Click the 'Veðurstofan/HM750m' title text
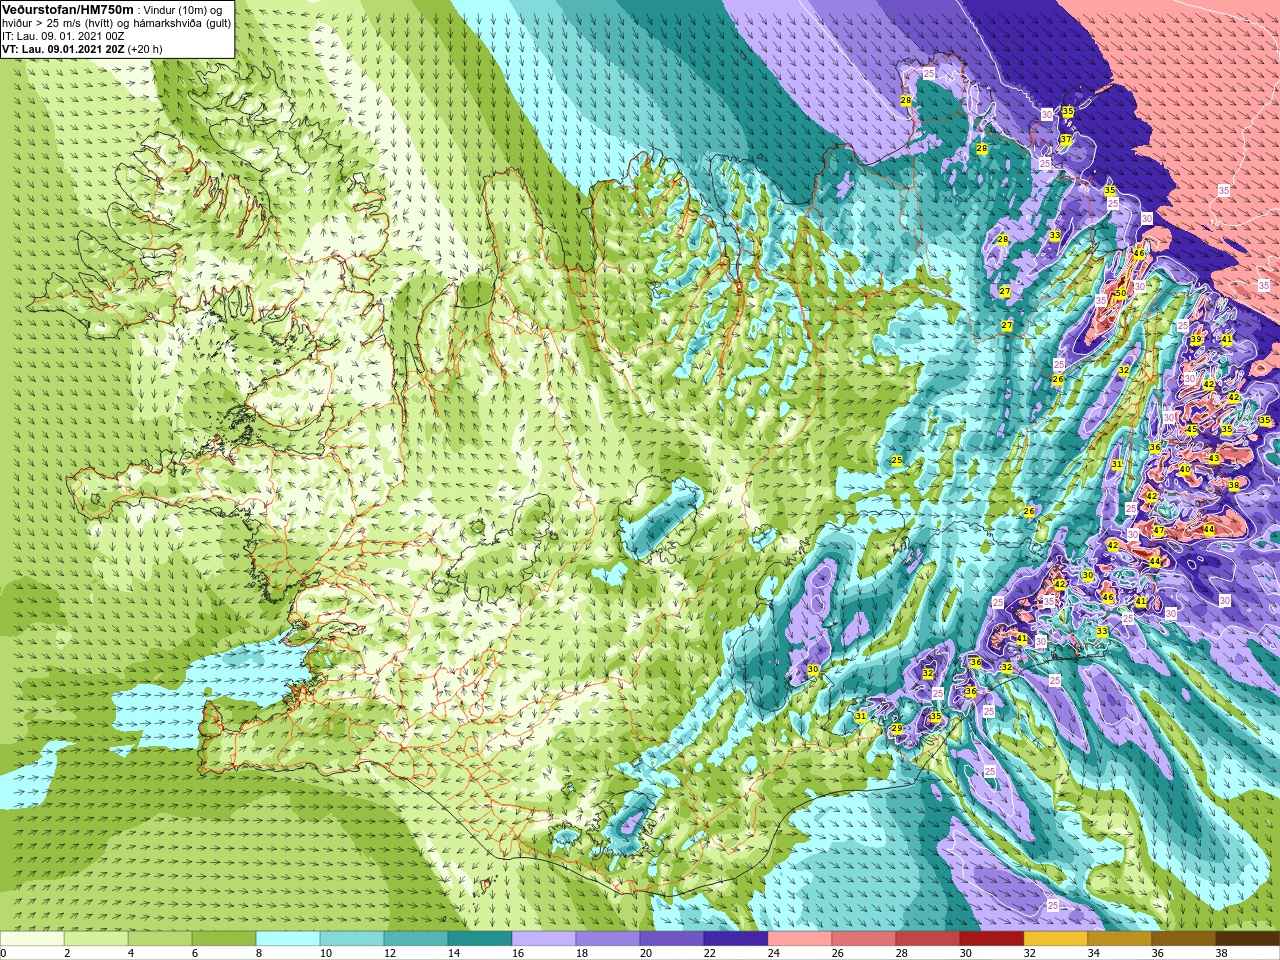This screenshot has width=1280, height=960. click(x=67, y=9)
